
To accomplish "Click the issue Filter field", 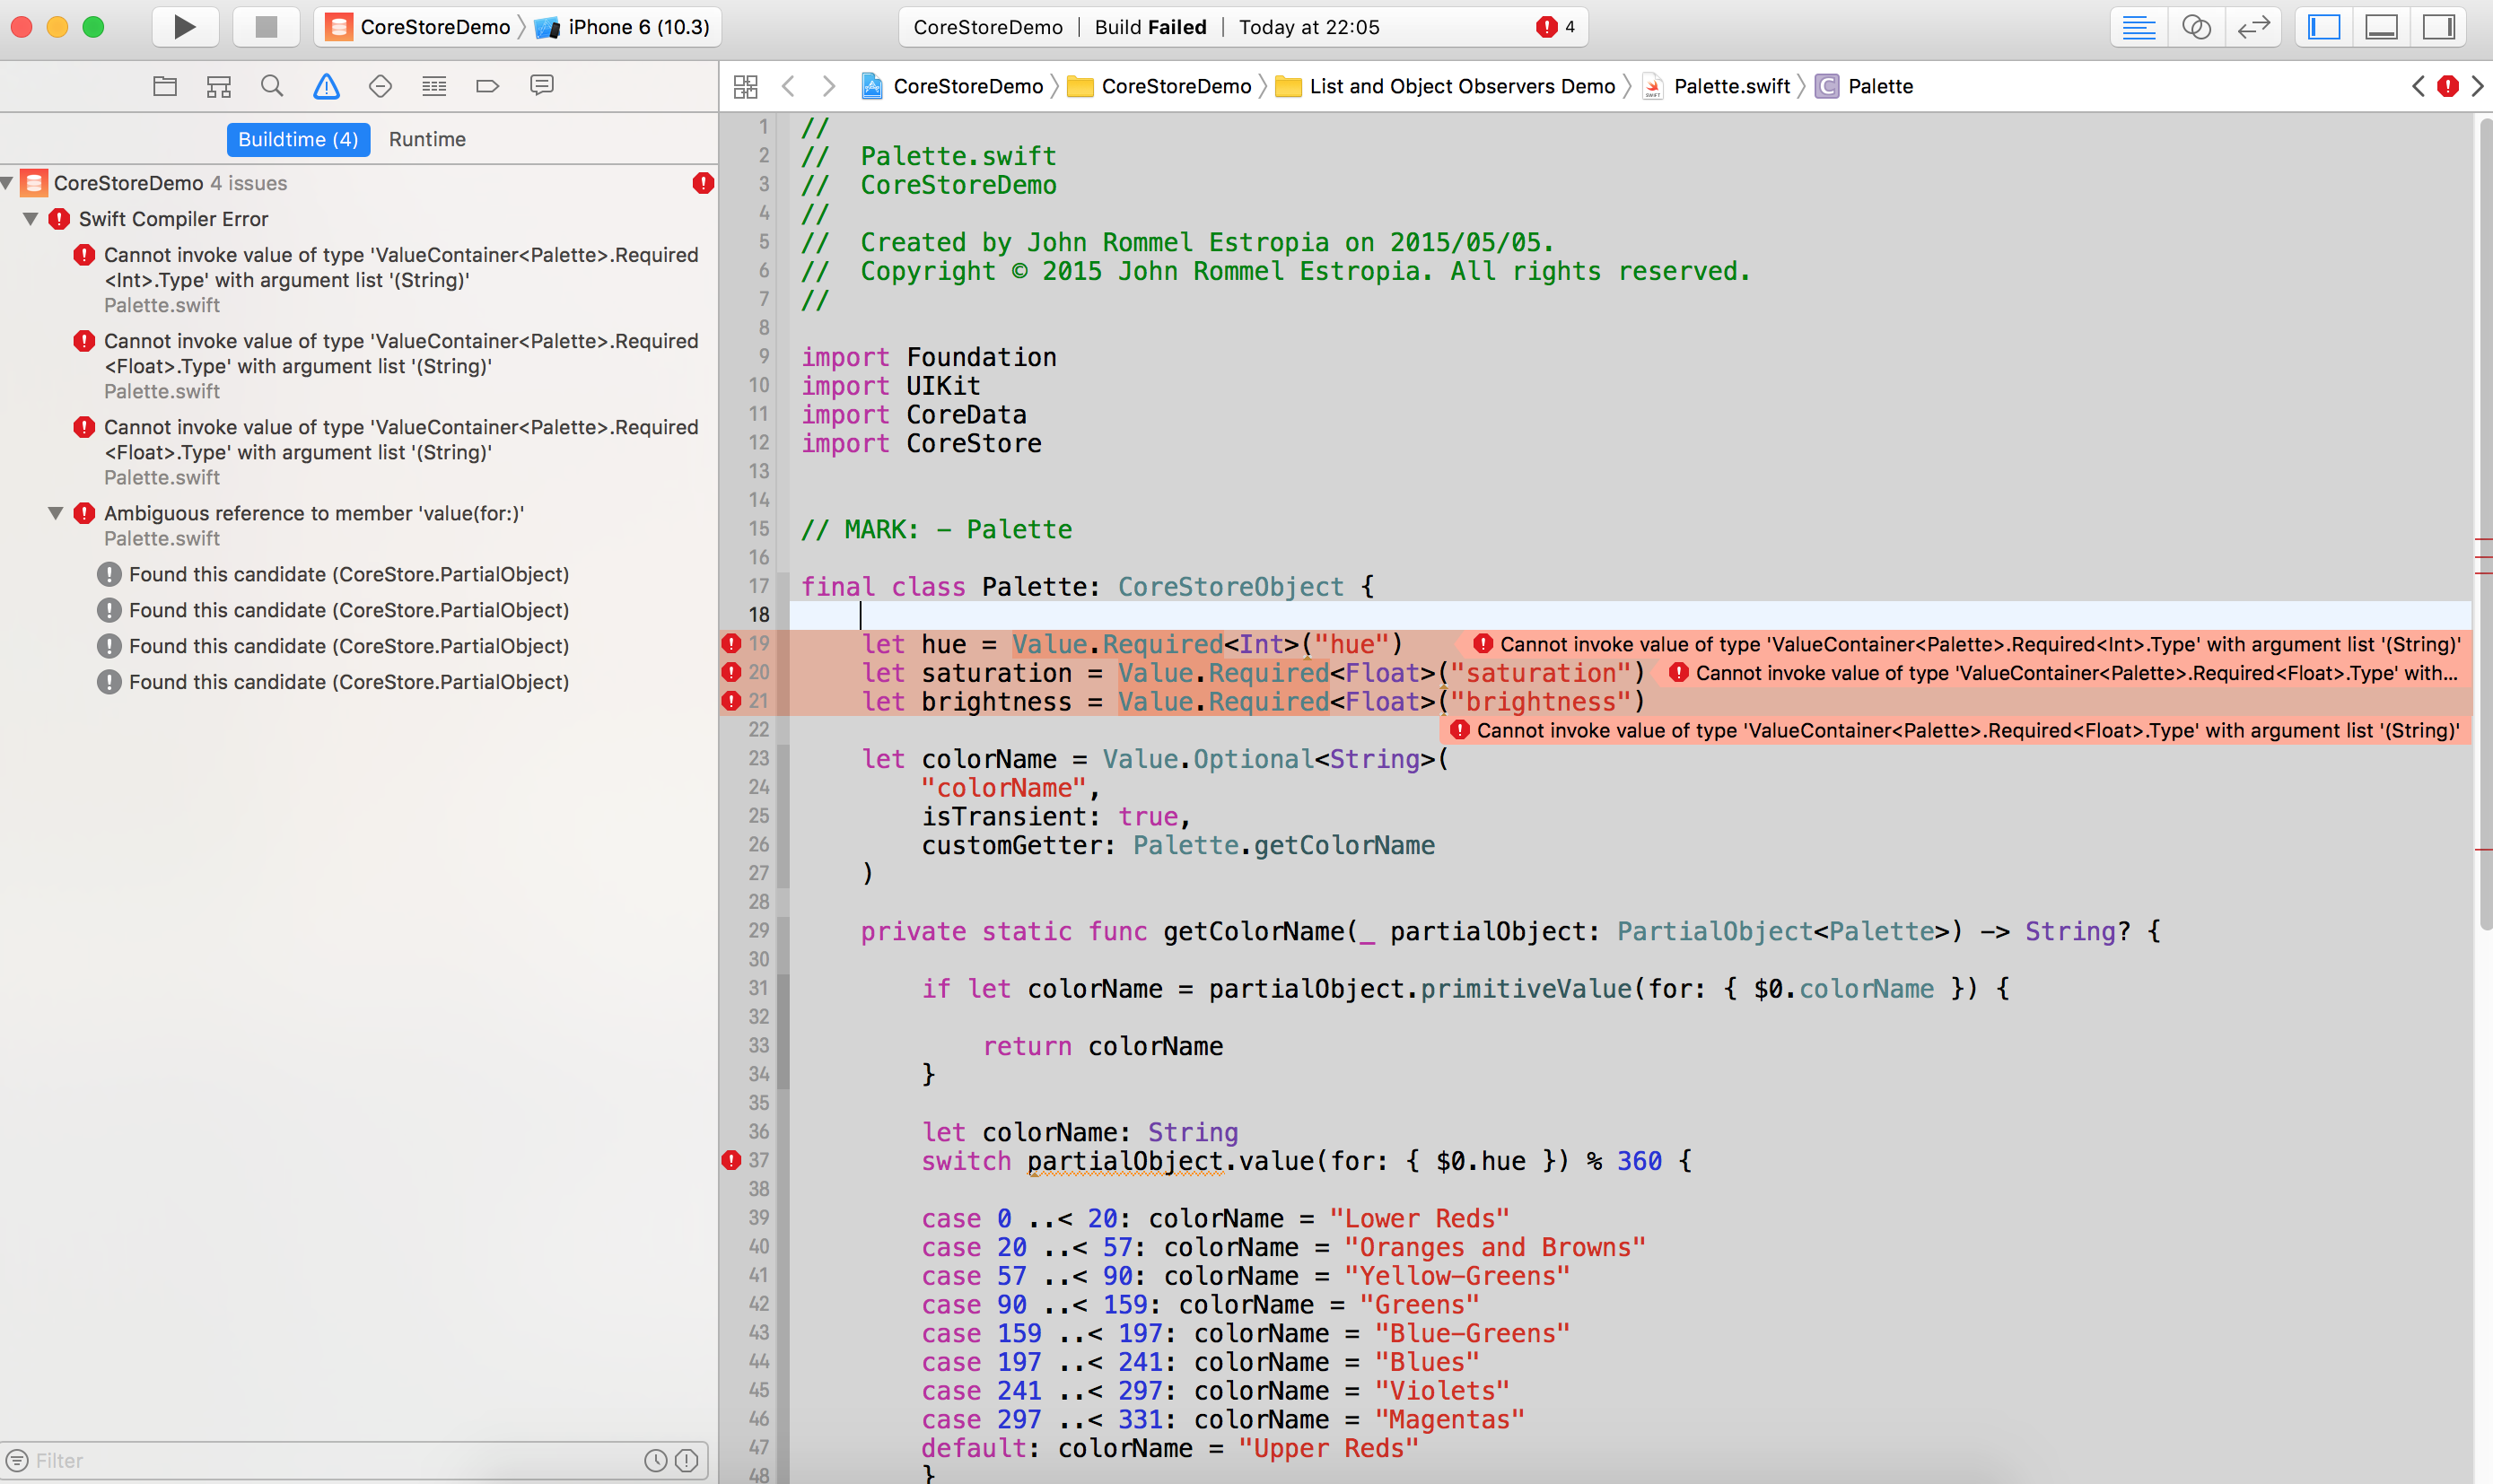I will click(x=330, y=1460).
